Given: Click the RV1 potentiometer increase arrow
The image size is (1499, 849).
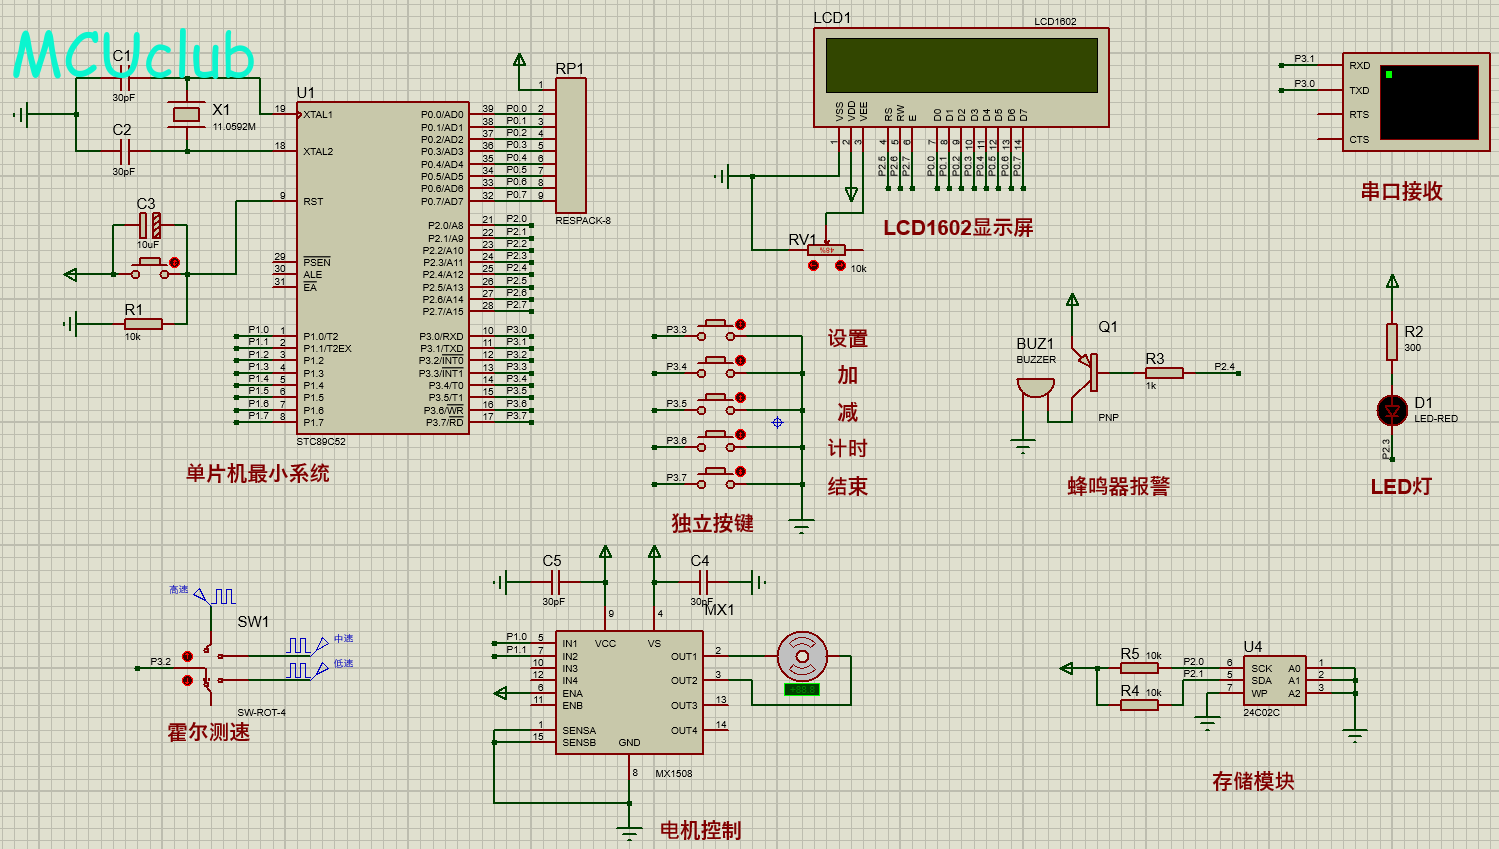Looking at the screenshot, I should pyautogui.click(x=840, y=266).
